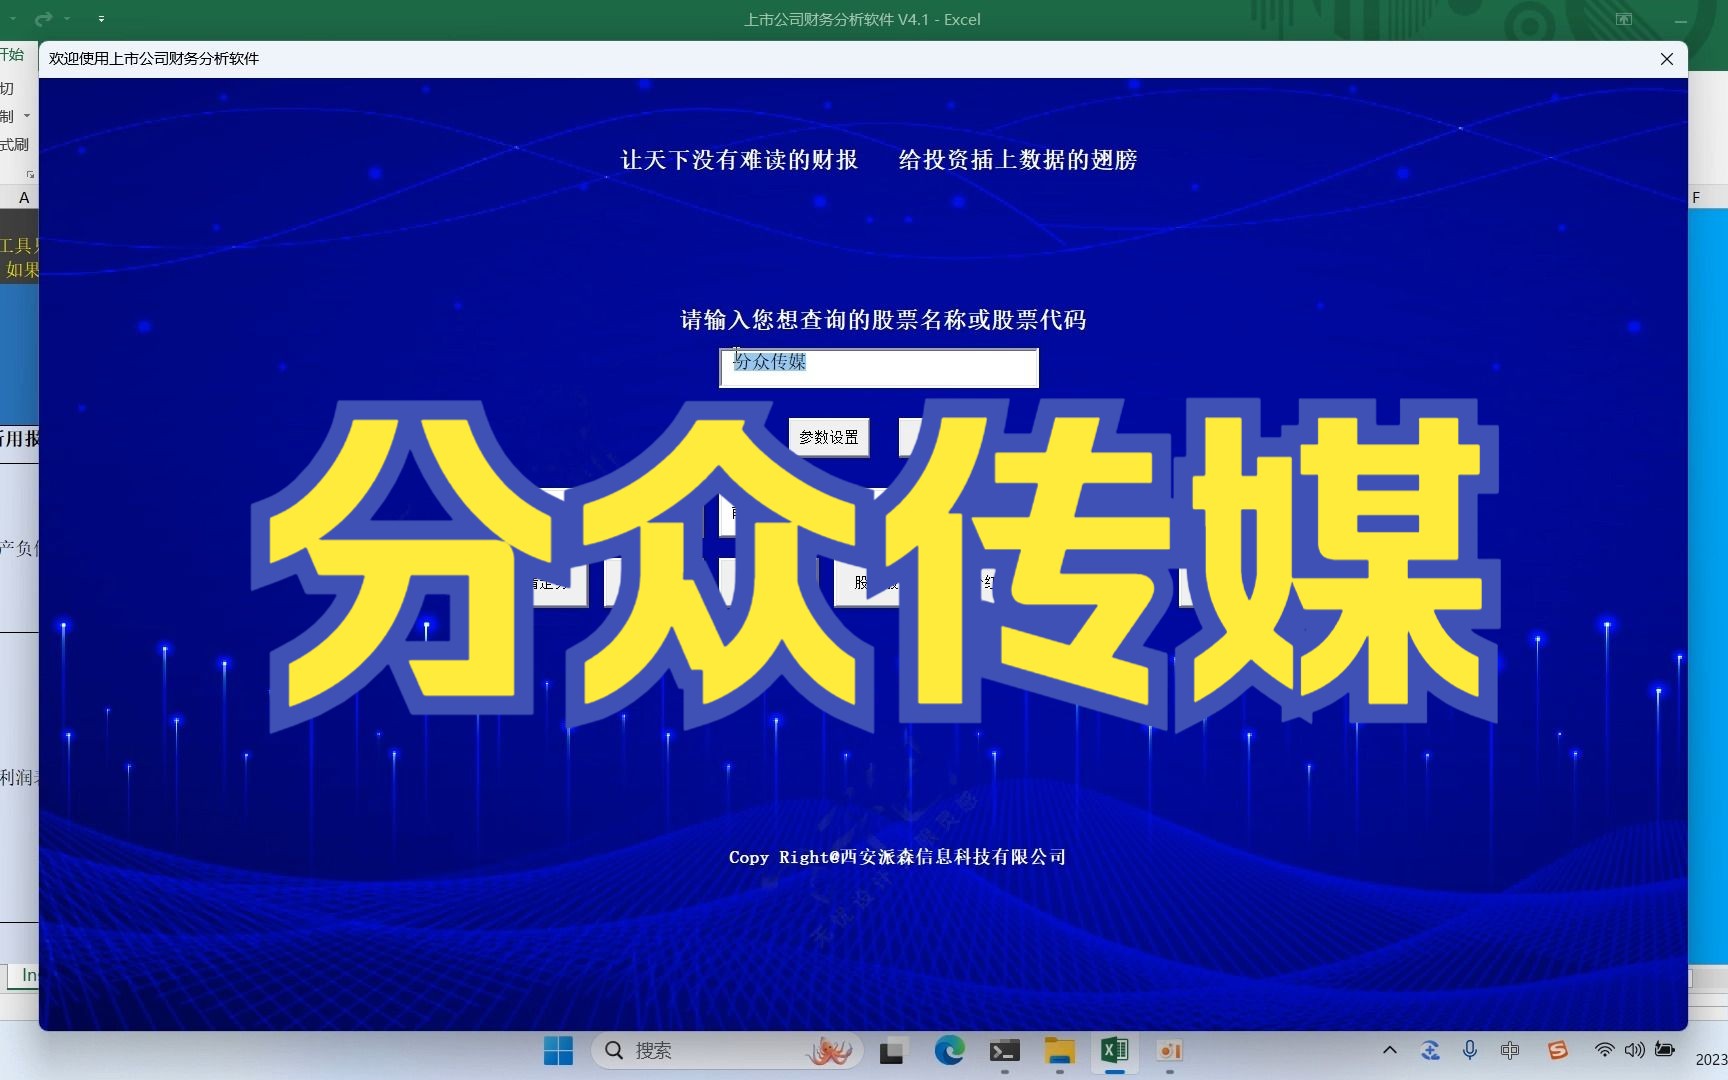Click the blue sync icon in the system tray
Image resolution: width=1728 pixels, height=1080 pixels.
click(x=1430, y=1050)
